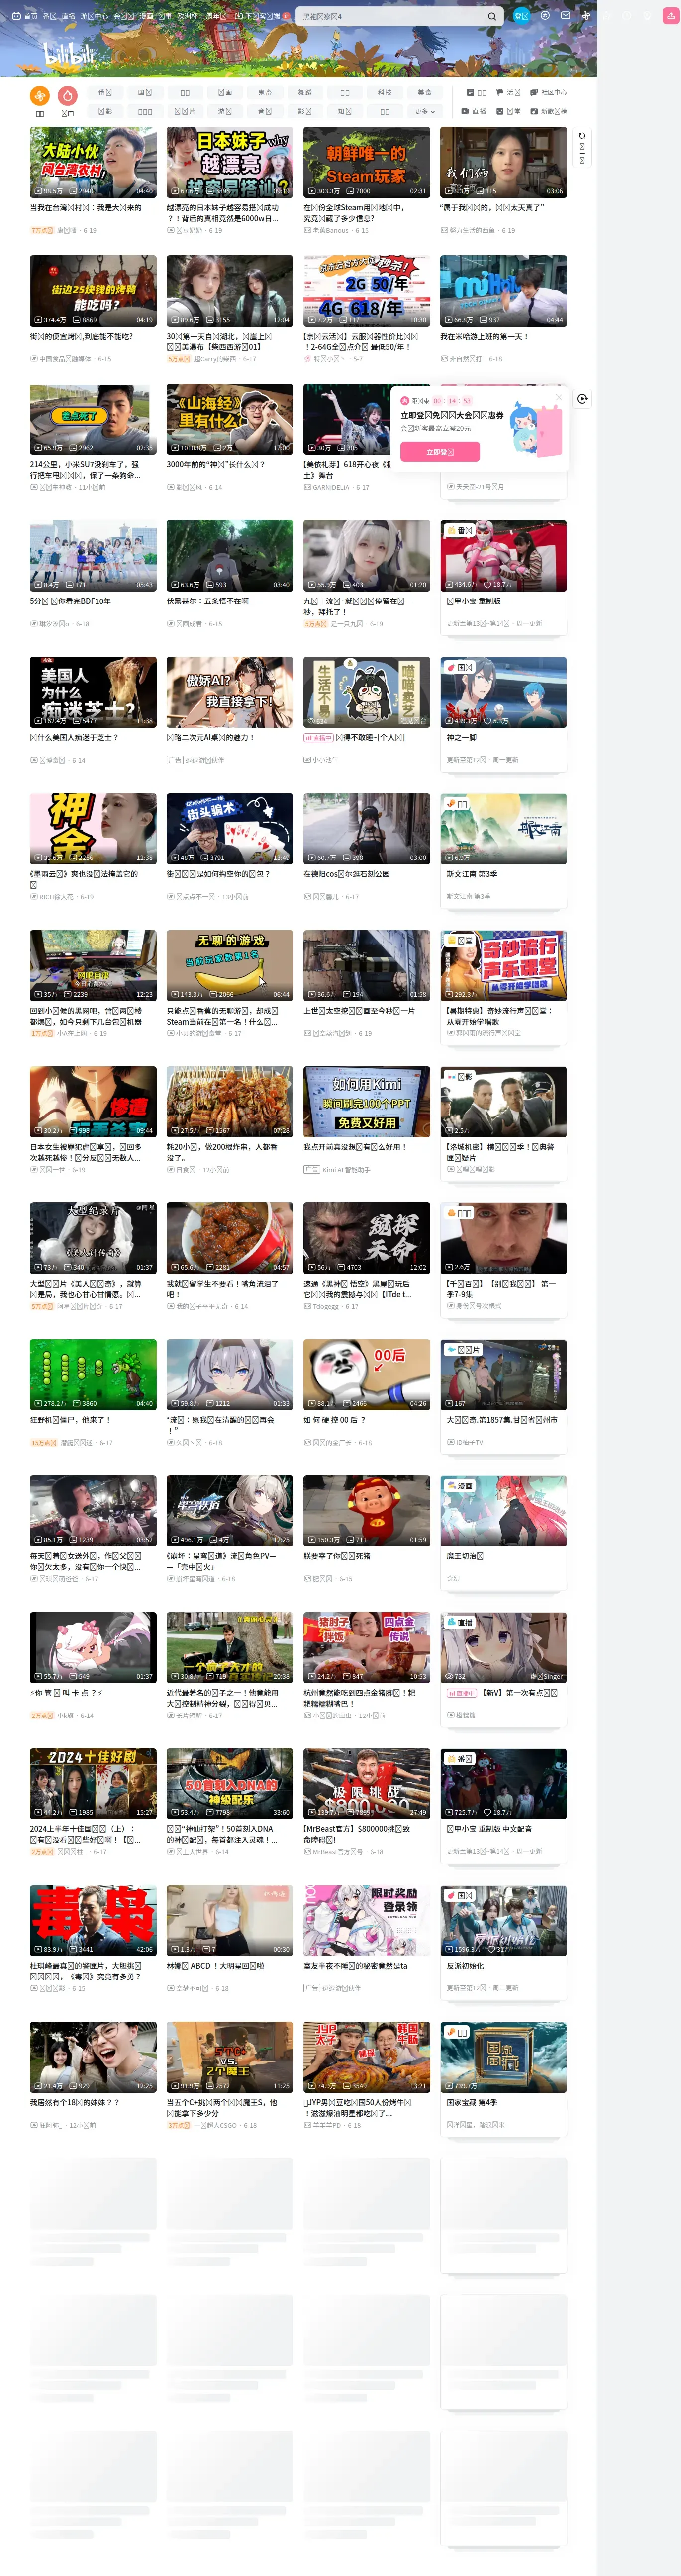
Task: Click the search magnifier icon
Action: pyautogui.click(x=491, y=16)
